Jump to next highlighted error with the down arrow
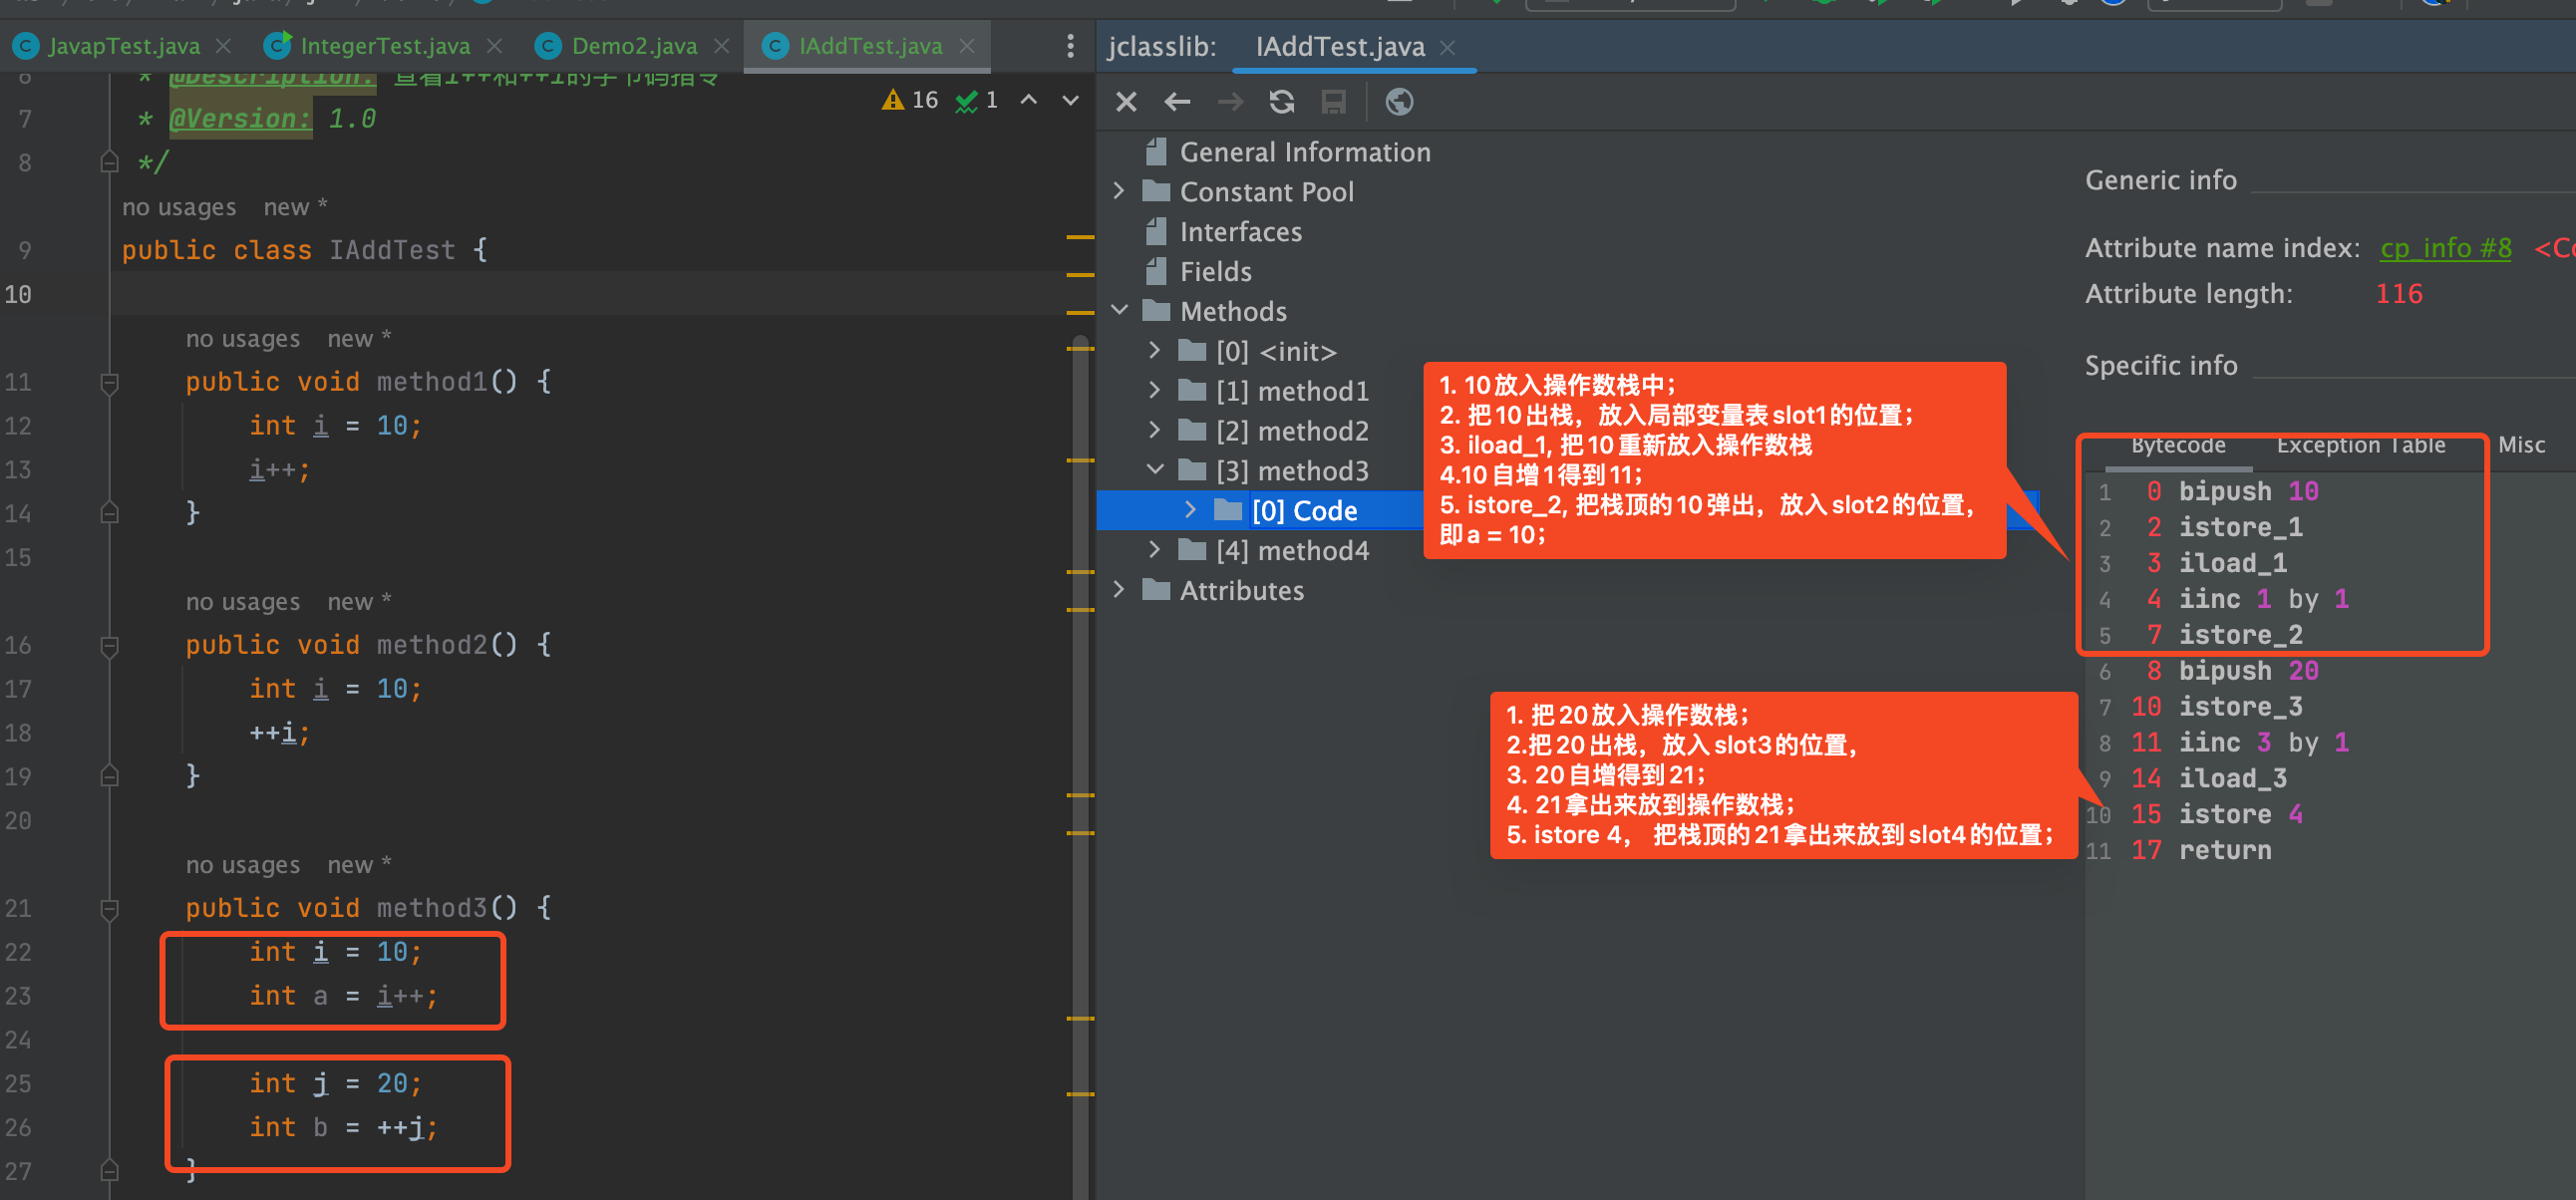Screen dimensions: 2576x1200 coord(1070,100)
